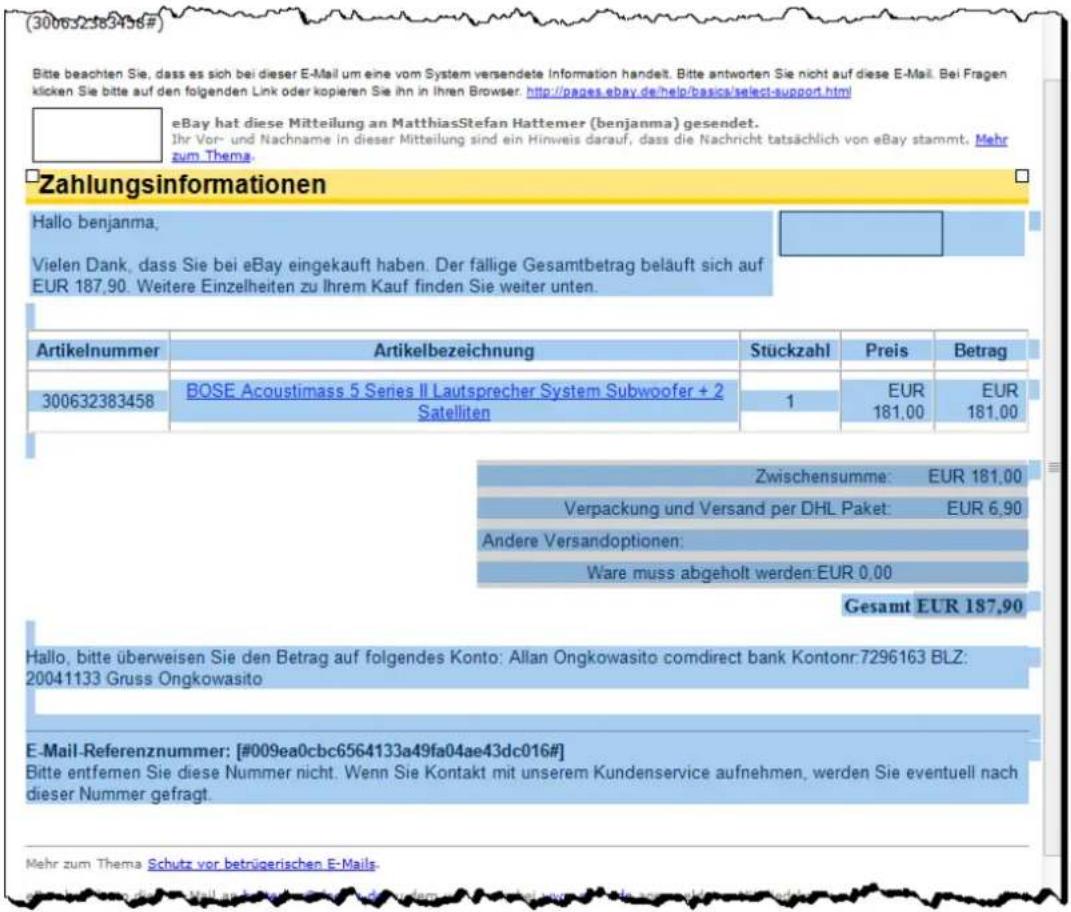Select the Stückzahl value 1
The width and height of the screenshot is (1071, 912).
coord(790,401)
